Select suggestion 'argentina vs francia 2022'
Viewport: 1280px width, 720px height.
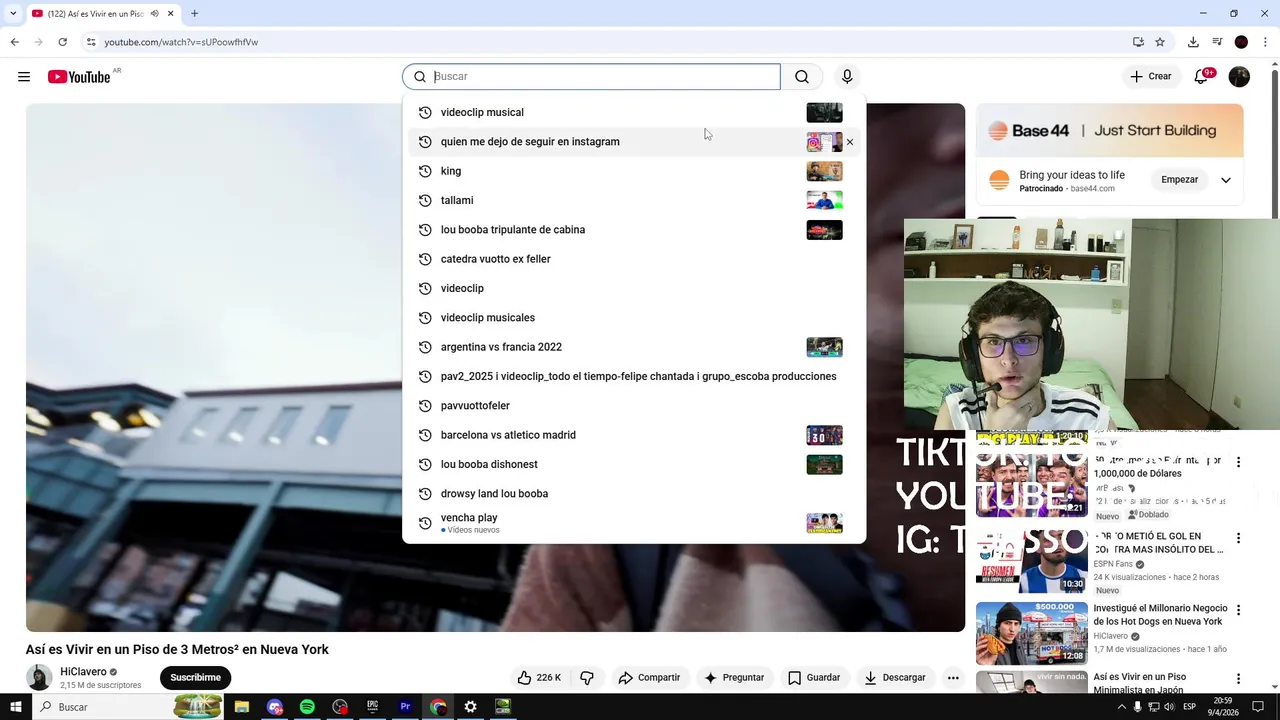tap(634, 347)
